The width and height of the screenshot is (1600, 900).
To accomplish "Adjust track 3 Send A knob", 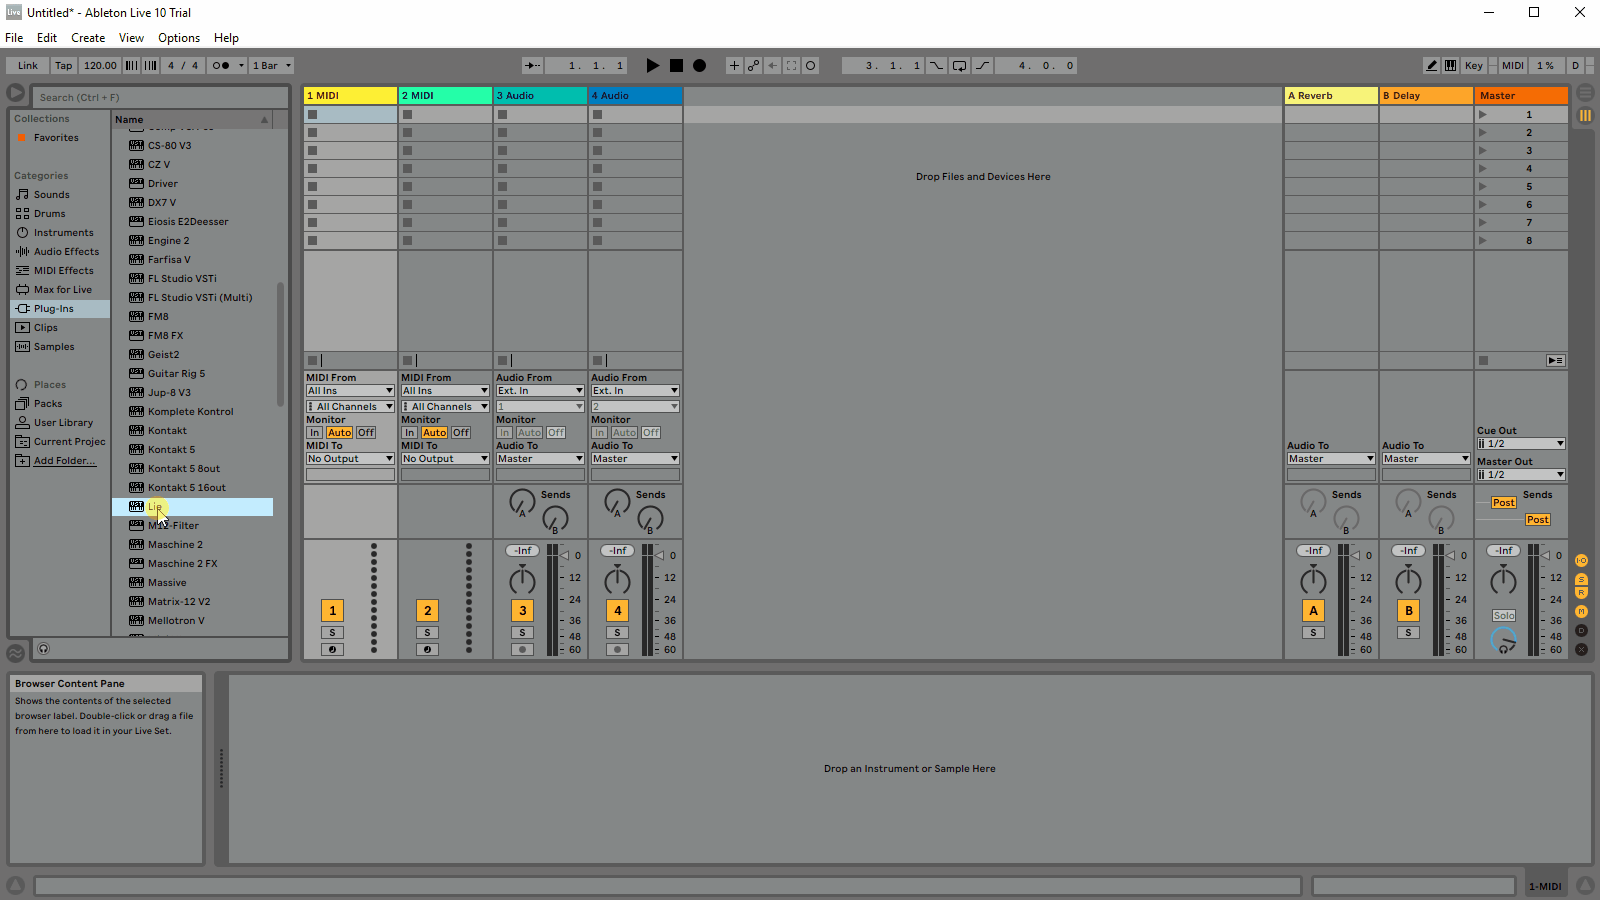I will [522, 502].
